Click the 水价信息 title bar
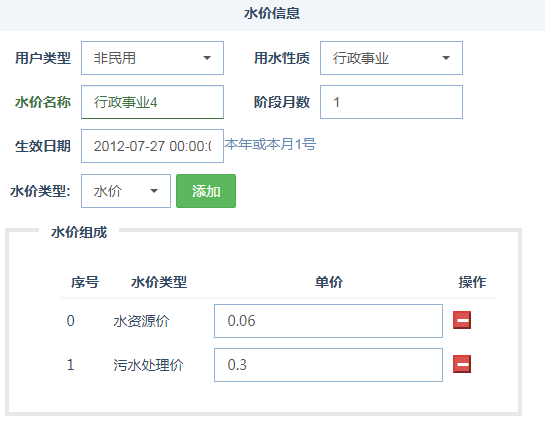 pyautogui.click(x=272, y=15)
